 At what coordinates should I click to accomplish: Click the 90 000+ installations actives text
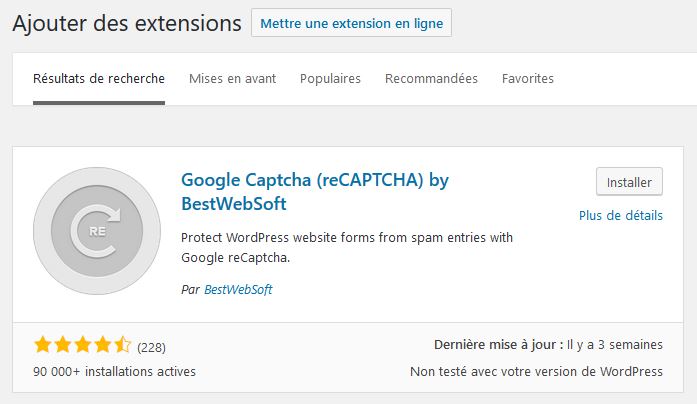tap(114, 372)
